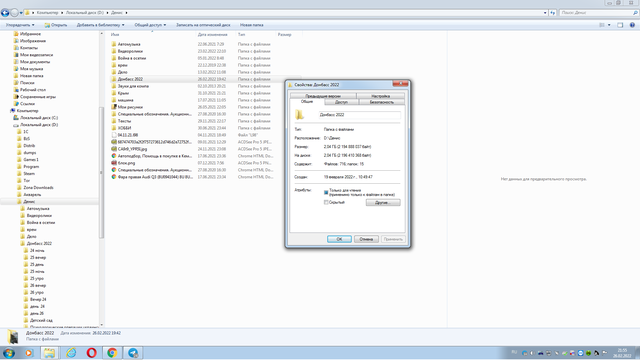This screenshot has height=360, width=640.
Task: Select the ХОББИ folder in file list
Action: [124, 128]
